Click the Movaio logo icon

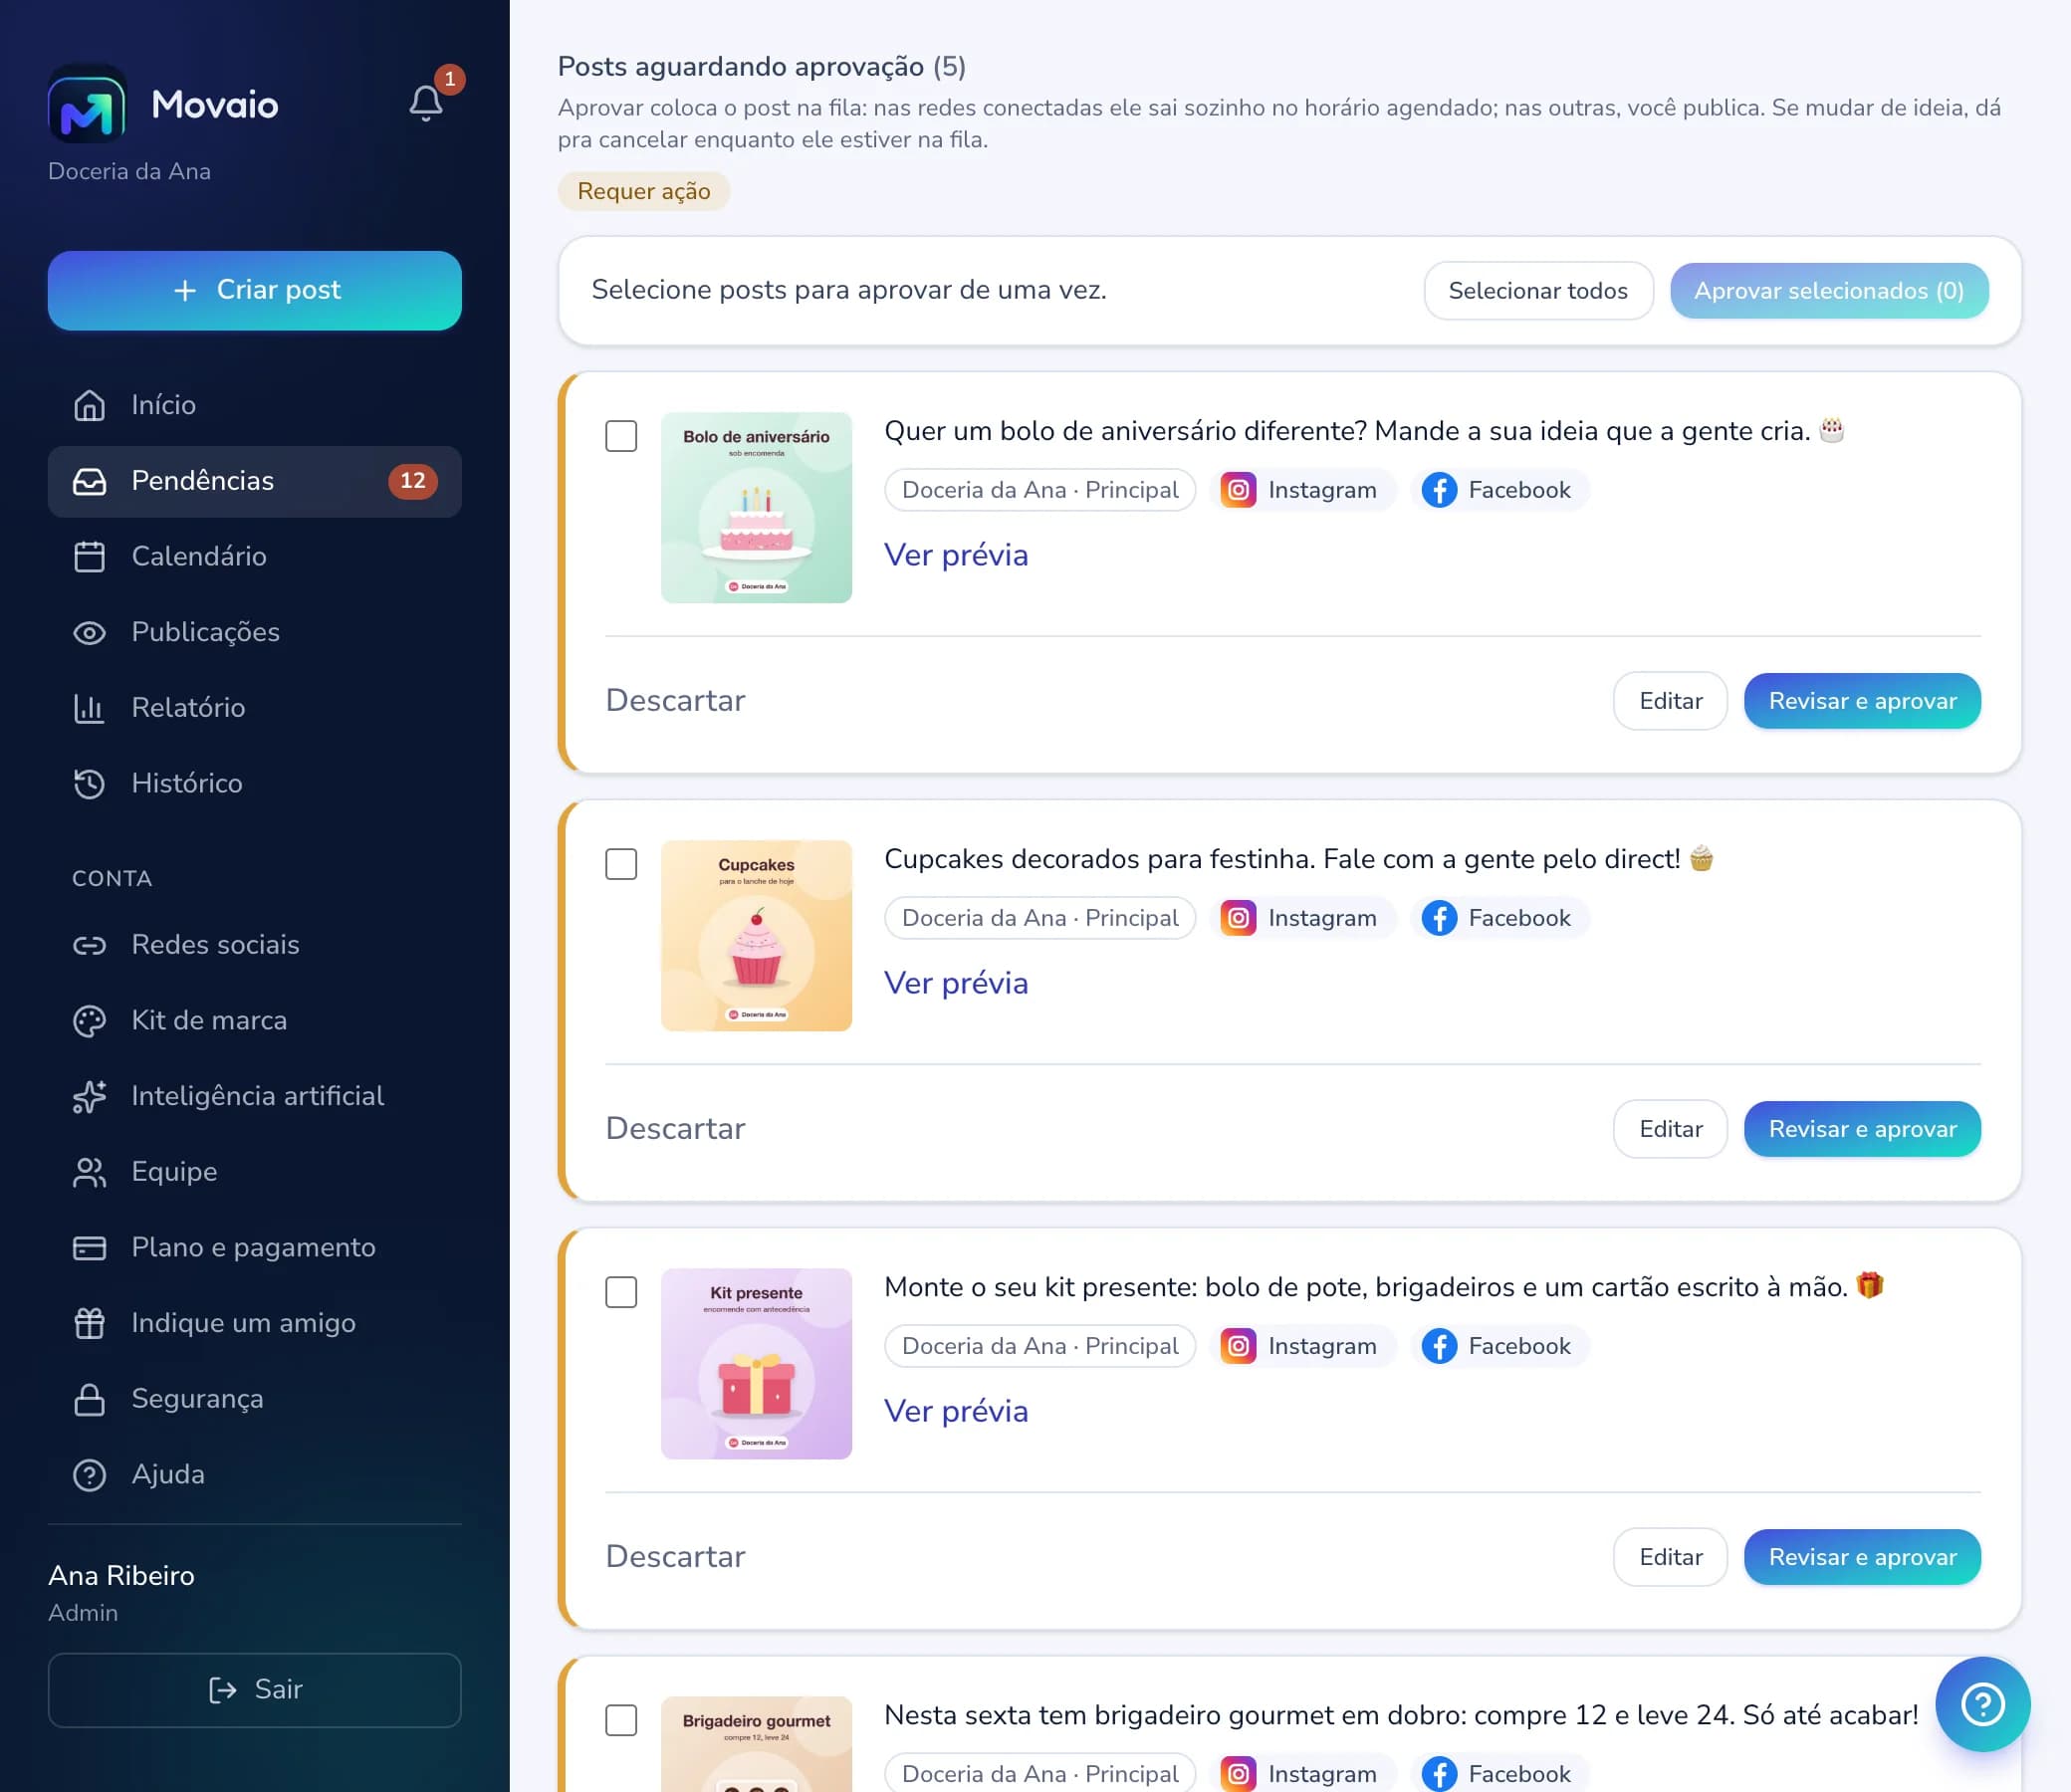click(87, 104)
